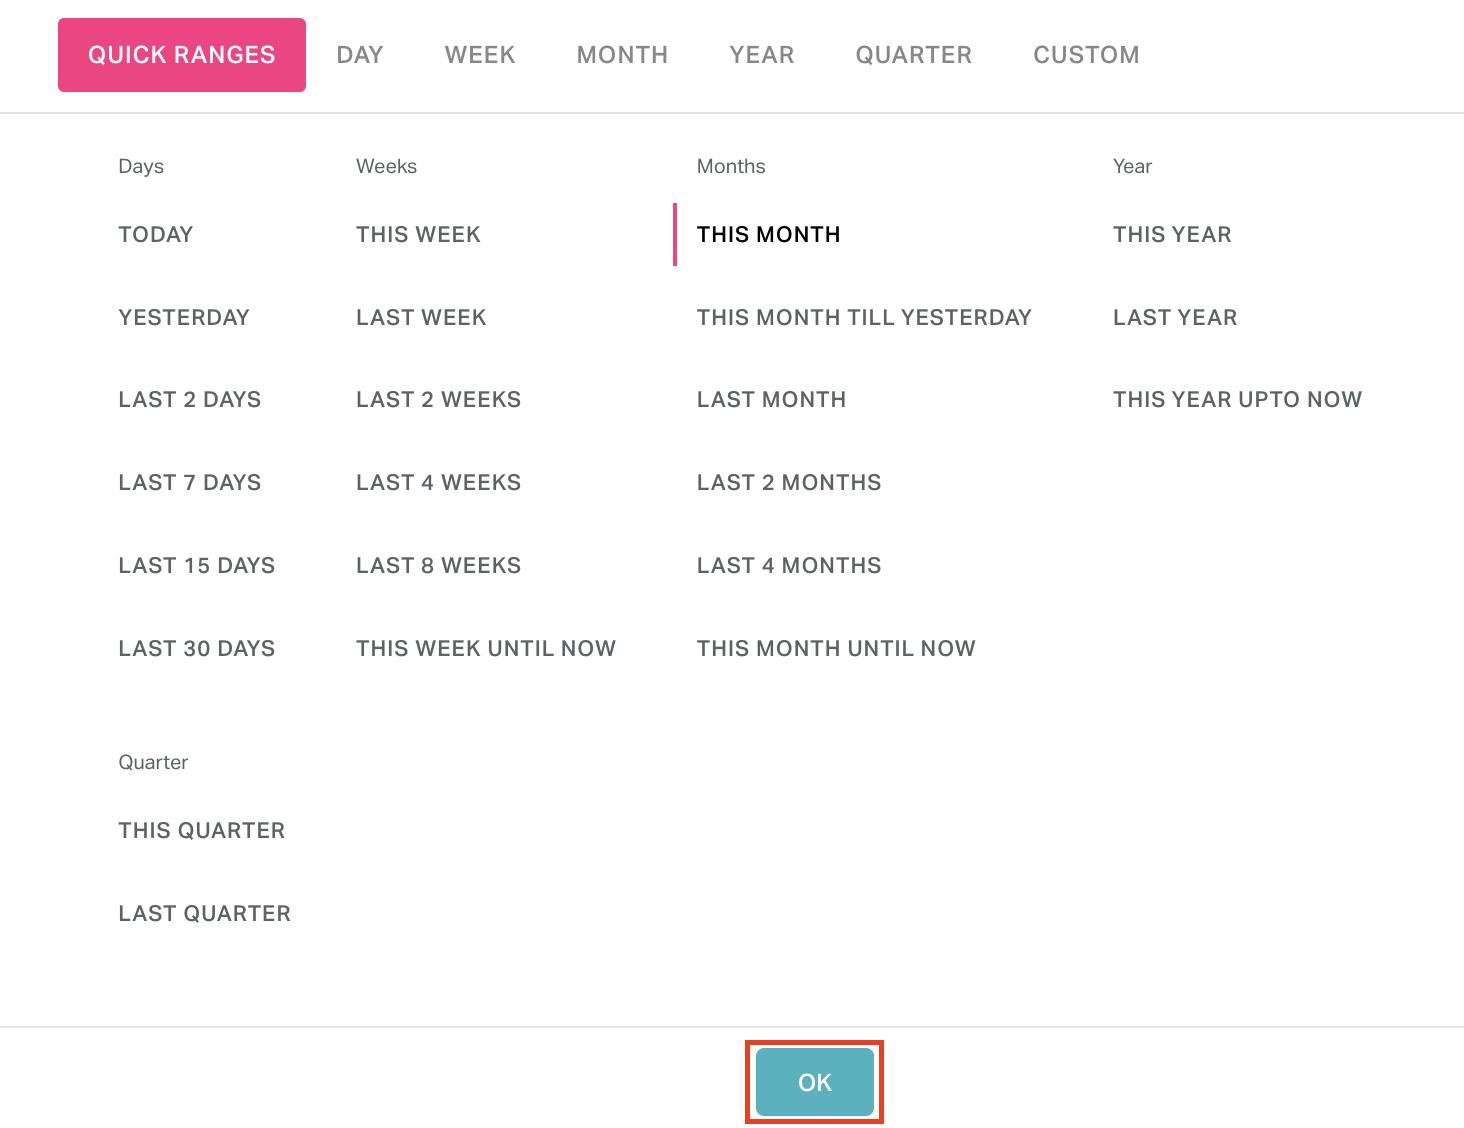Pick Last 30 Days range
The image size is (1464, 1128).
(197, 648)
